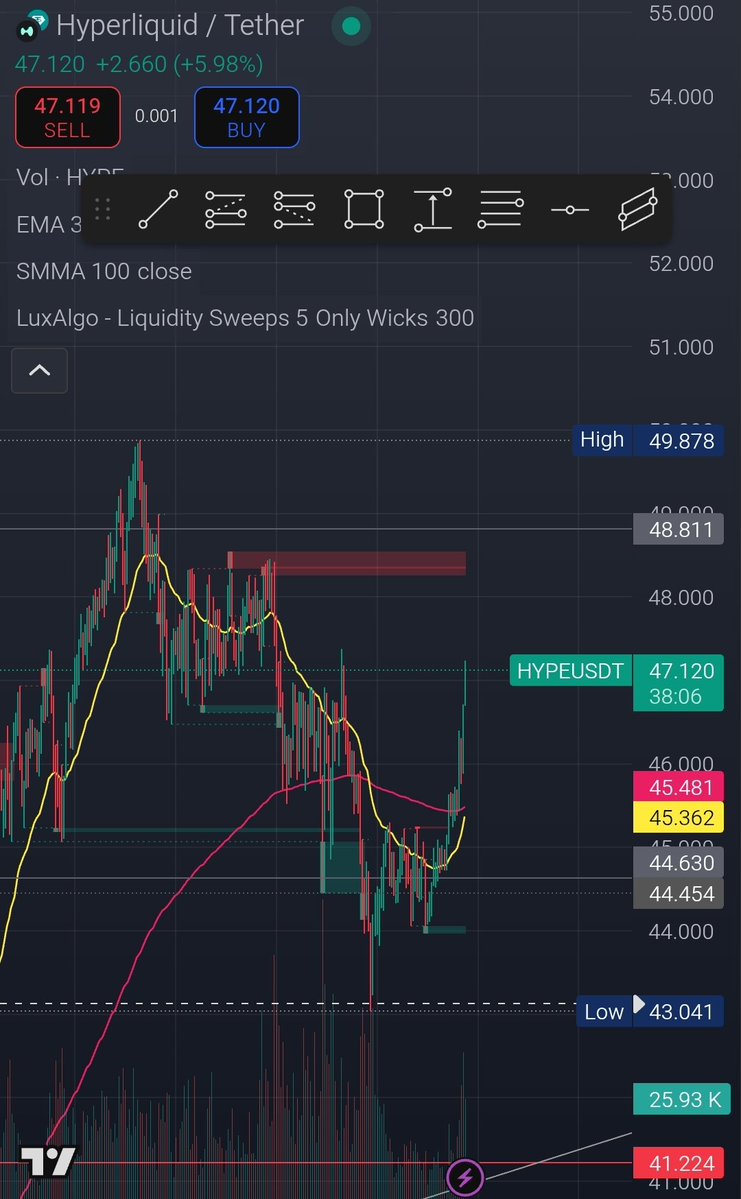This screenshot has height=1199, width=741.
Task: Tap the red 41.224 price label
Action: pyautogui.click(x=678, y=1164)
